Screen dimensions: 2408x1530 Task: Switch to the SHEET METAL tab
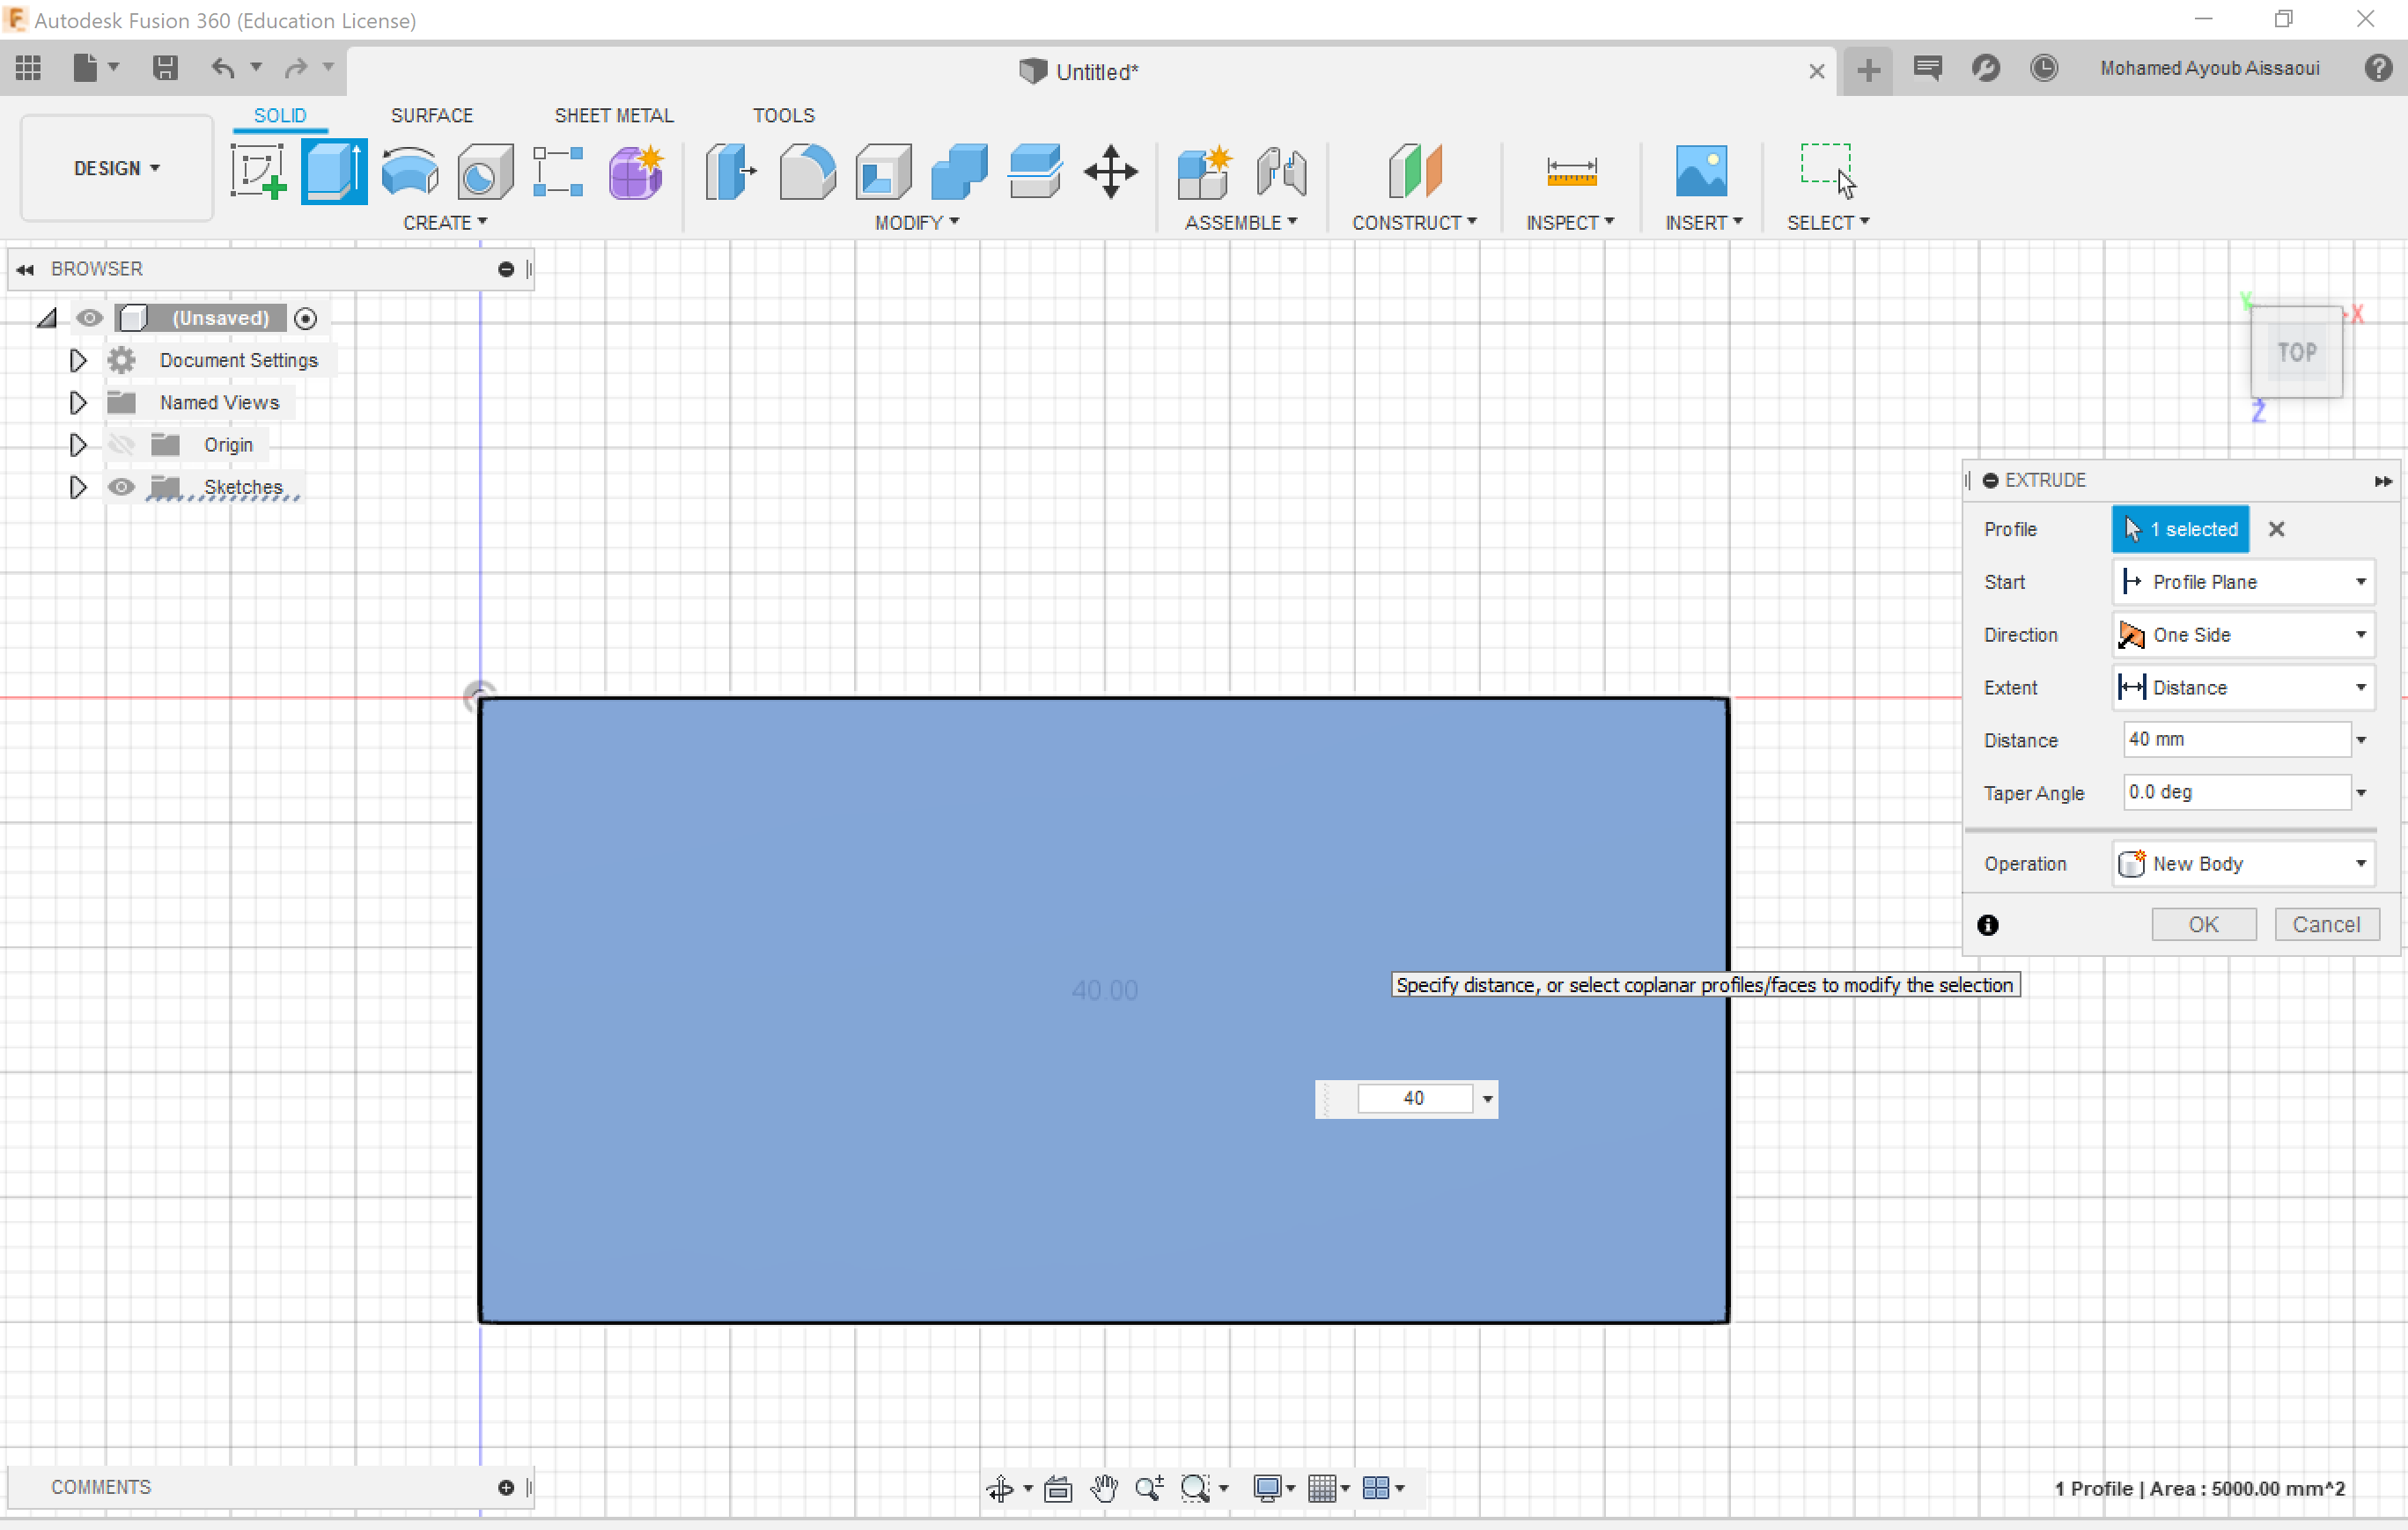point(613,115)
